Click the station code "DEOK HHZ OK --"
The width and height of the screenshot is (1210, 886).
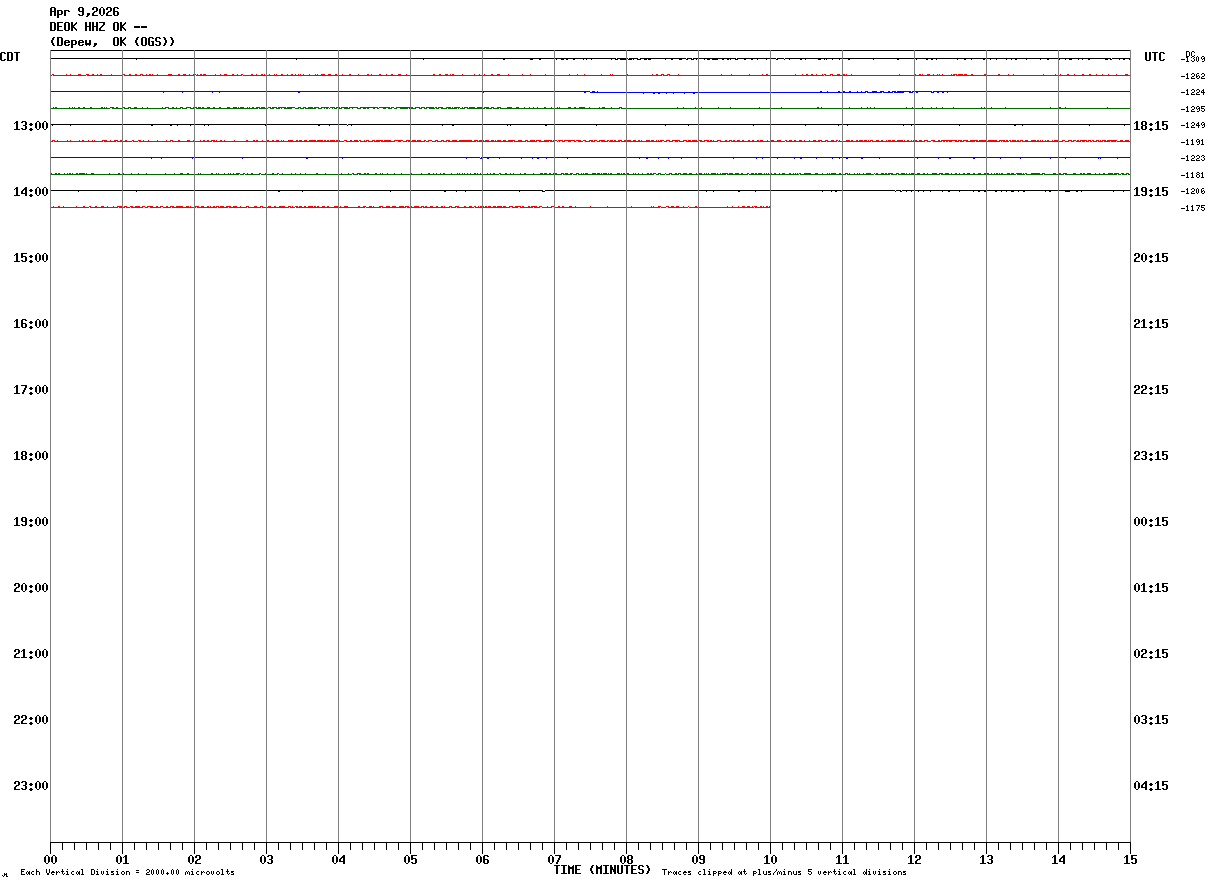click(x=98, y=27)
